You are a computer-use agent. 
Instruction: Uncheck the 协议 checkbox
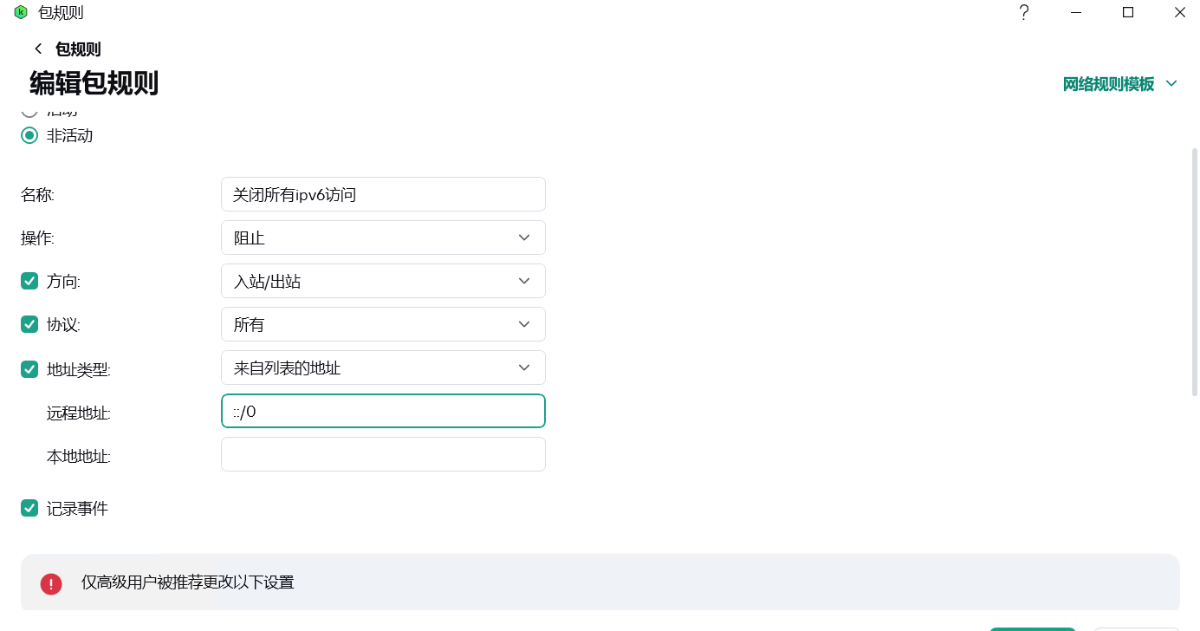(x=30, y=324)
